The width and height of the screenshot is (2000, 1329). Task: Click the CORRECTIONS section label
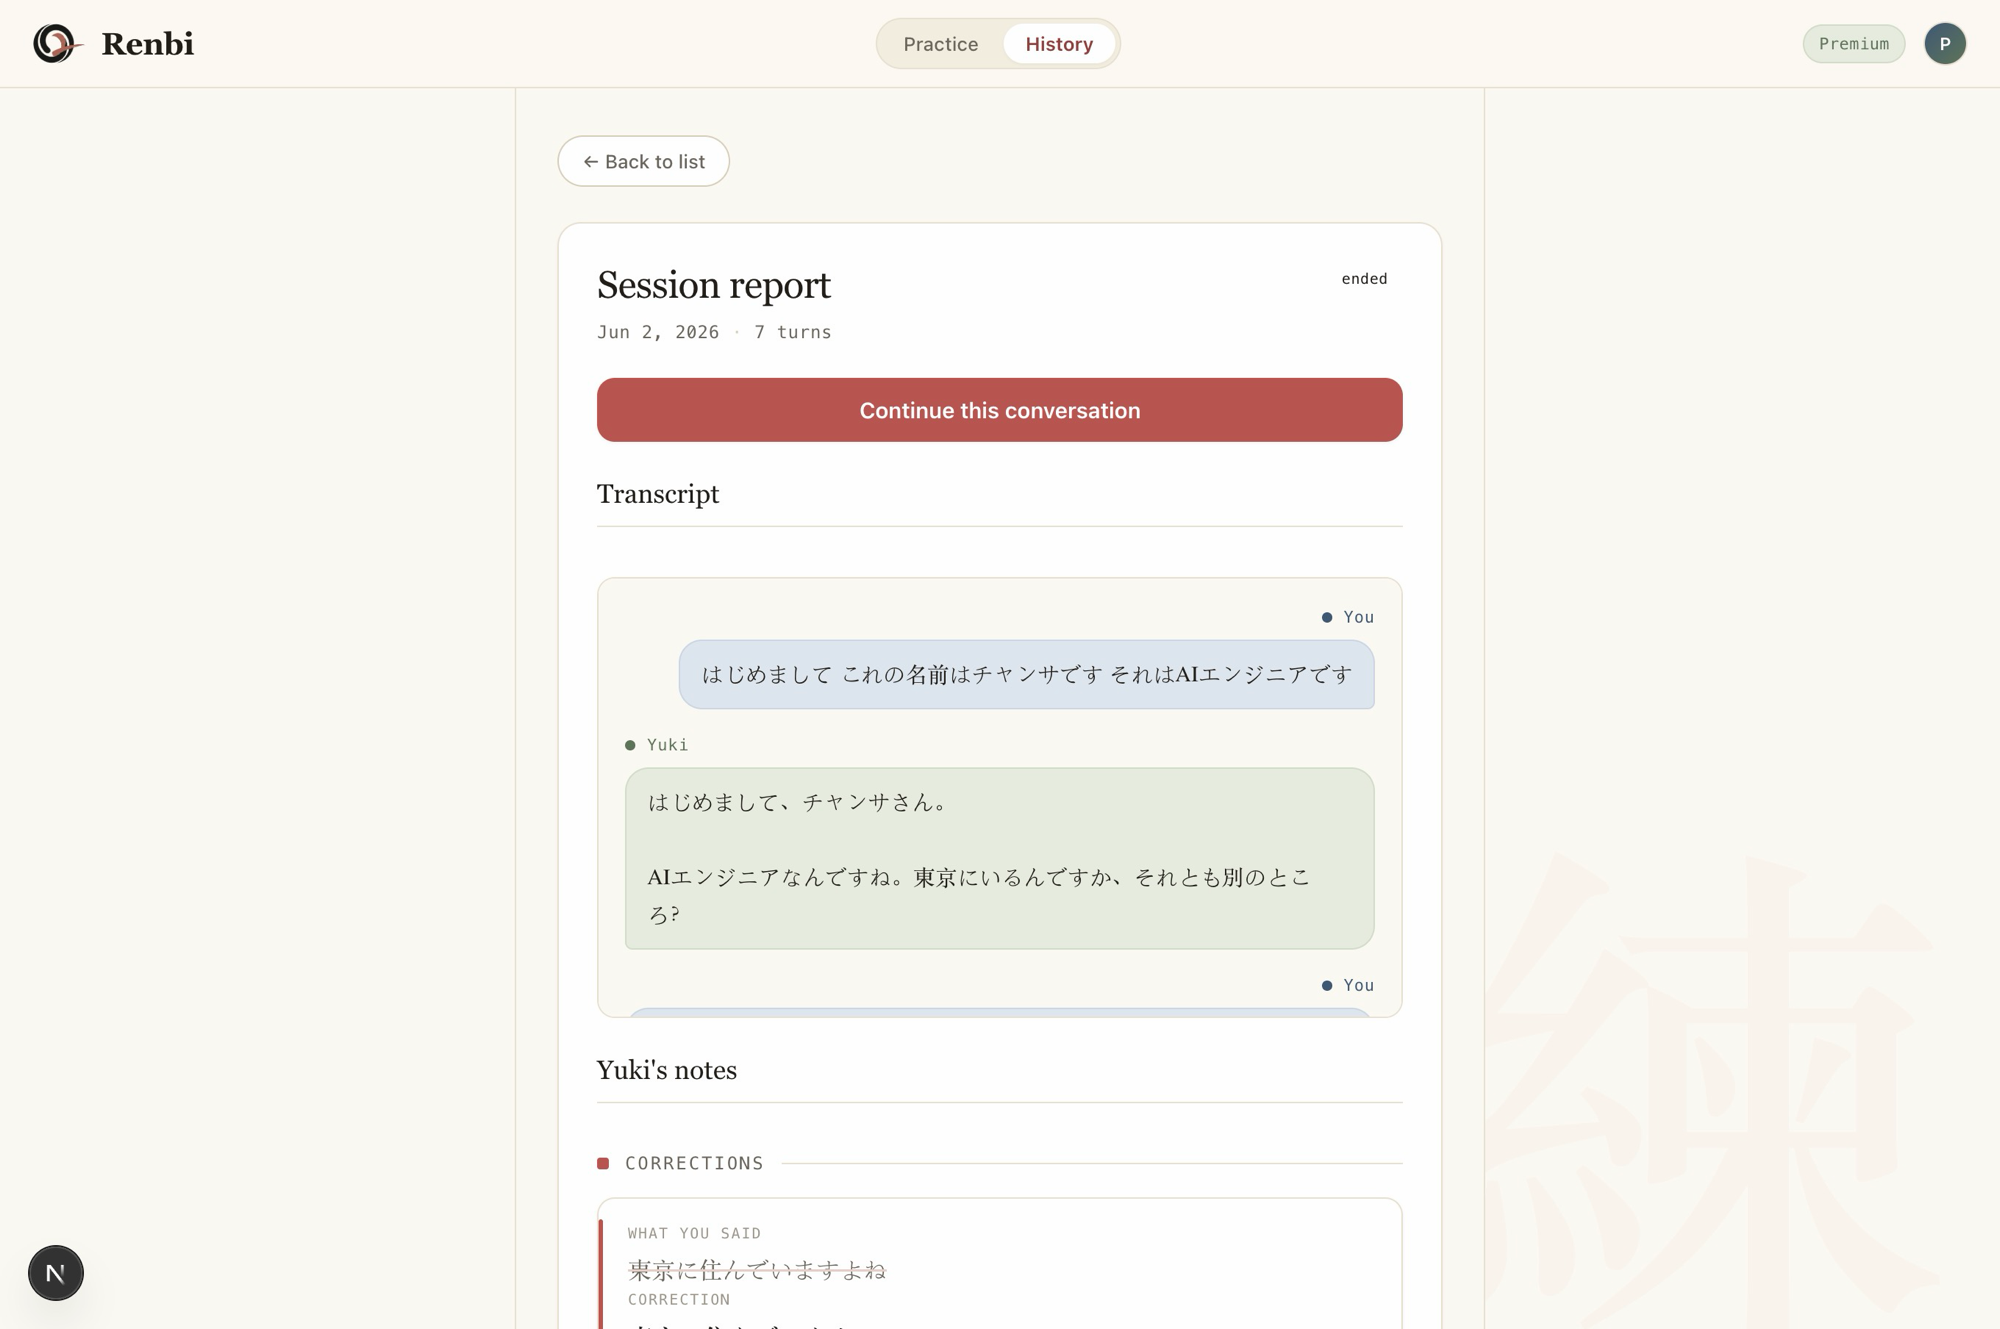click(694, 1163)
